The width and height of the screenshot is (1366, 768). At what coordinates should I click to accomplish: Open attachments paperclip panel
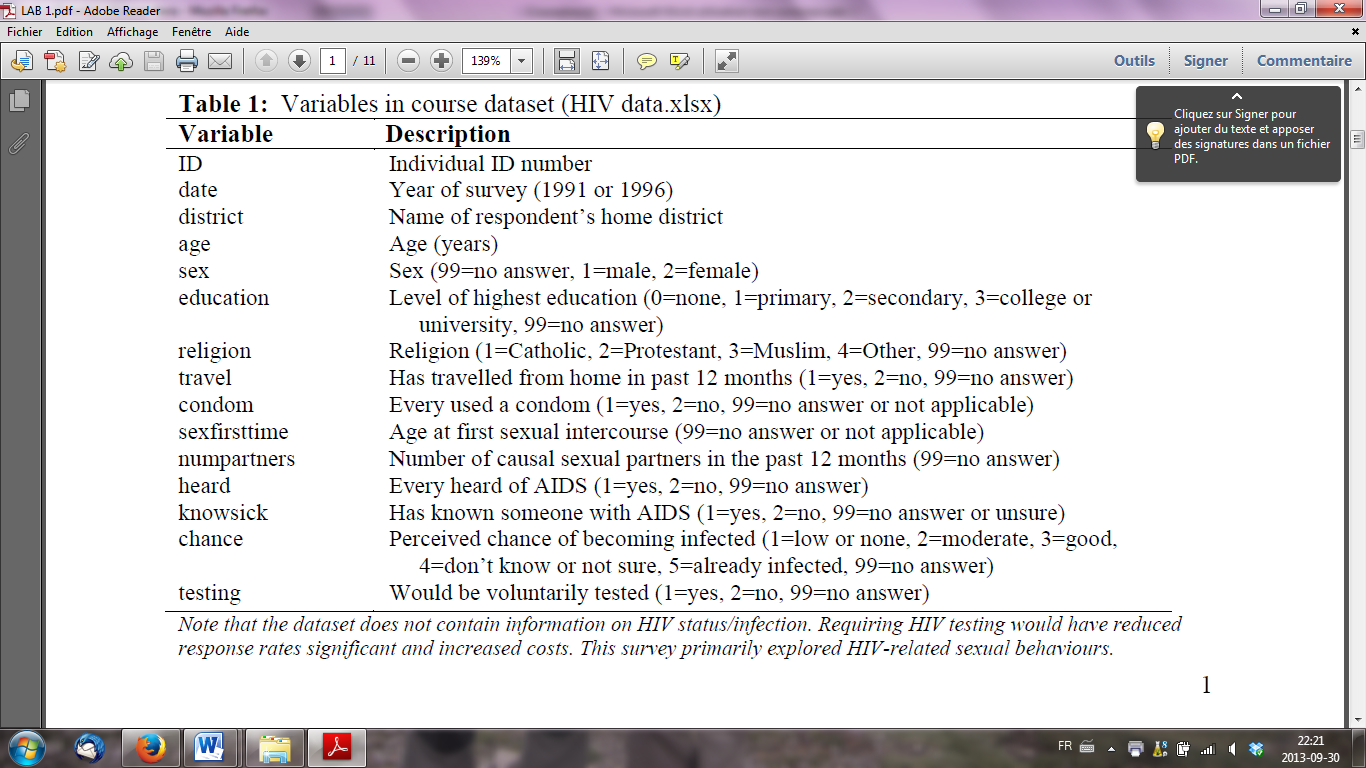point(19,143)
